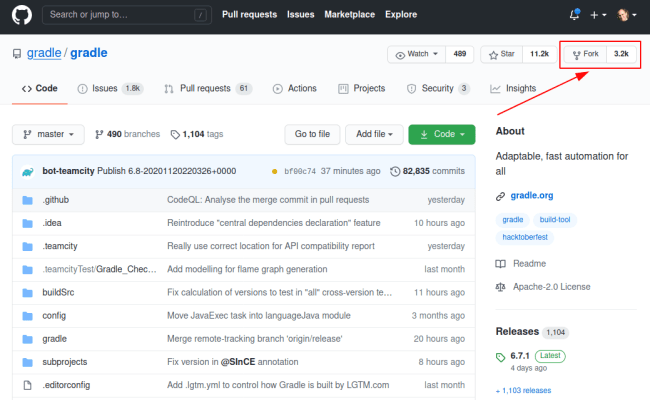This screenshot has width=650, height=400.
Task: Click the repository book icon beside gradle
Action: pos(17,54)
